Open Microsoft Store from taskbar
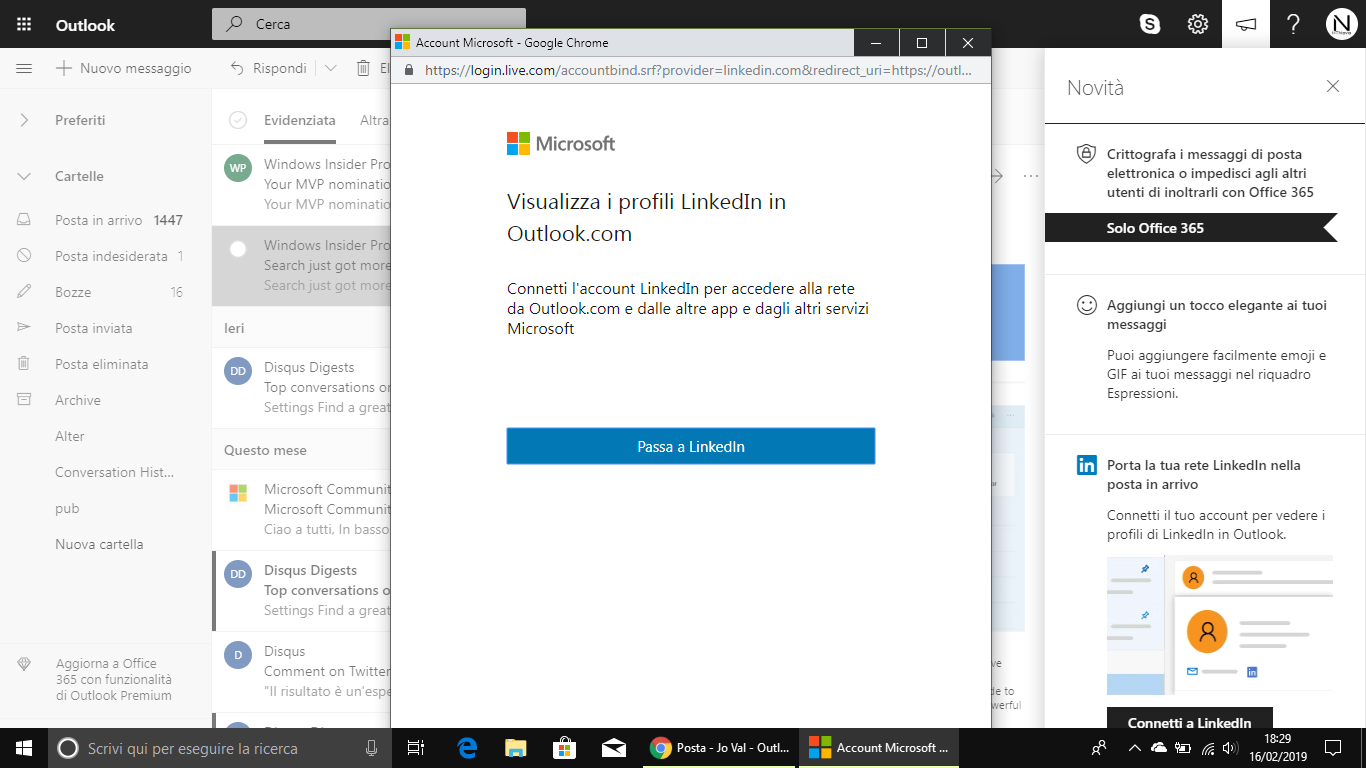 [564, 747]
